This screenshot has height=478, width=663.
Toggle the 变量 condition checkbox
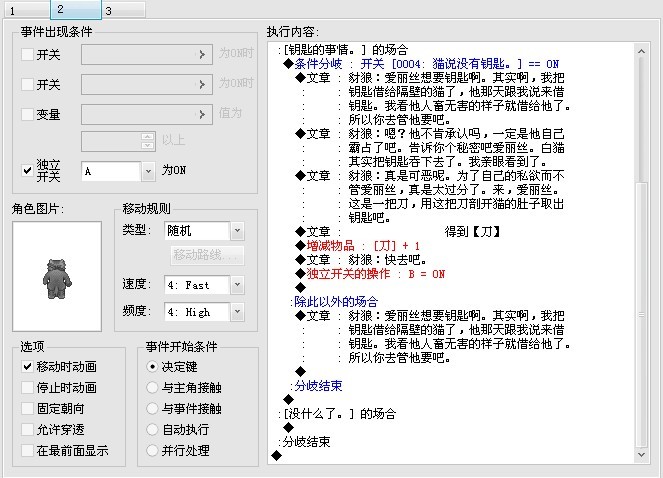[27, 114]
